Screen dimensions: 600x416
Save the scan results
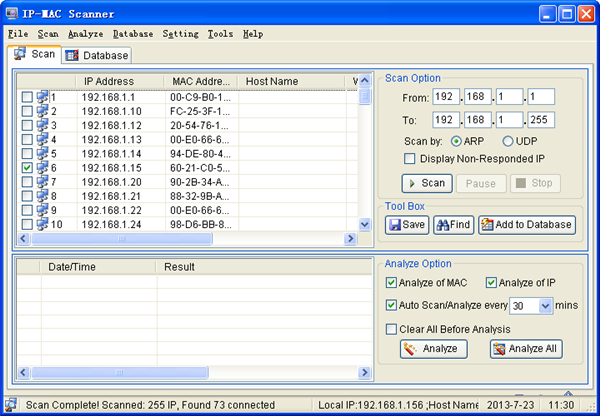(407, 225)
